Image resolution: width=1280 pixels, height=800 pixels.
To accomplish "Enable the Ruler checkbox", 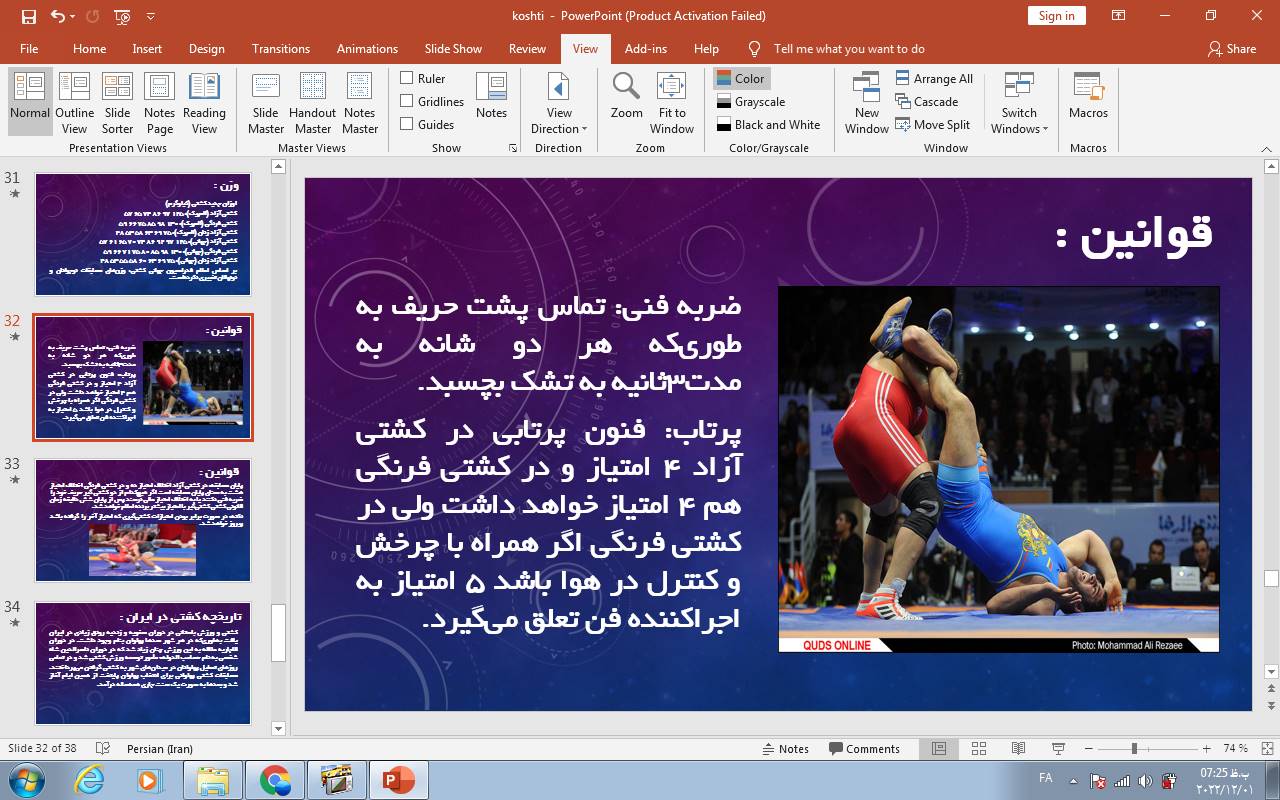I will [407, 78].
